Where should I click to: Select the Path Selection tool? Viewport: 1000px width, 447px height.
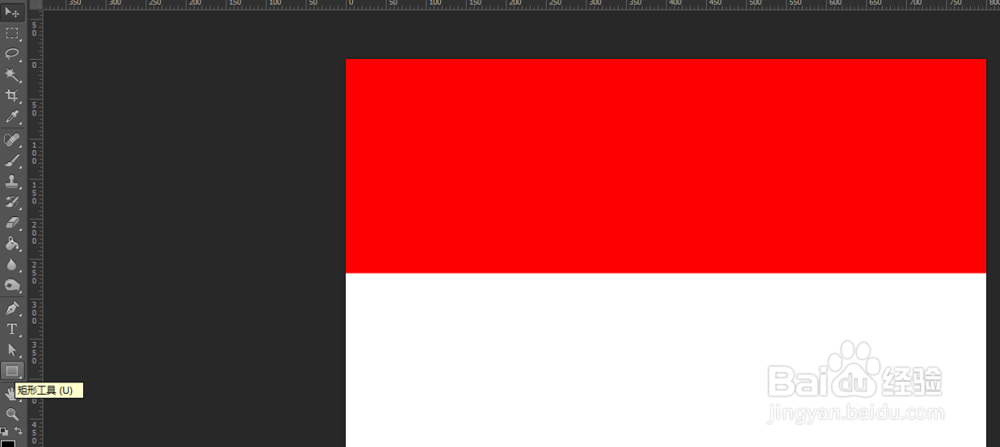[12, 350]
